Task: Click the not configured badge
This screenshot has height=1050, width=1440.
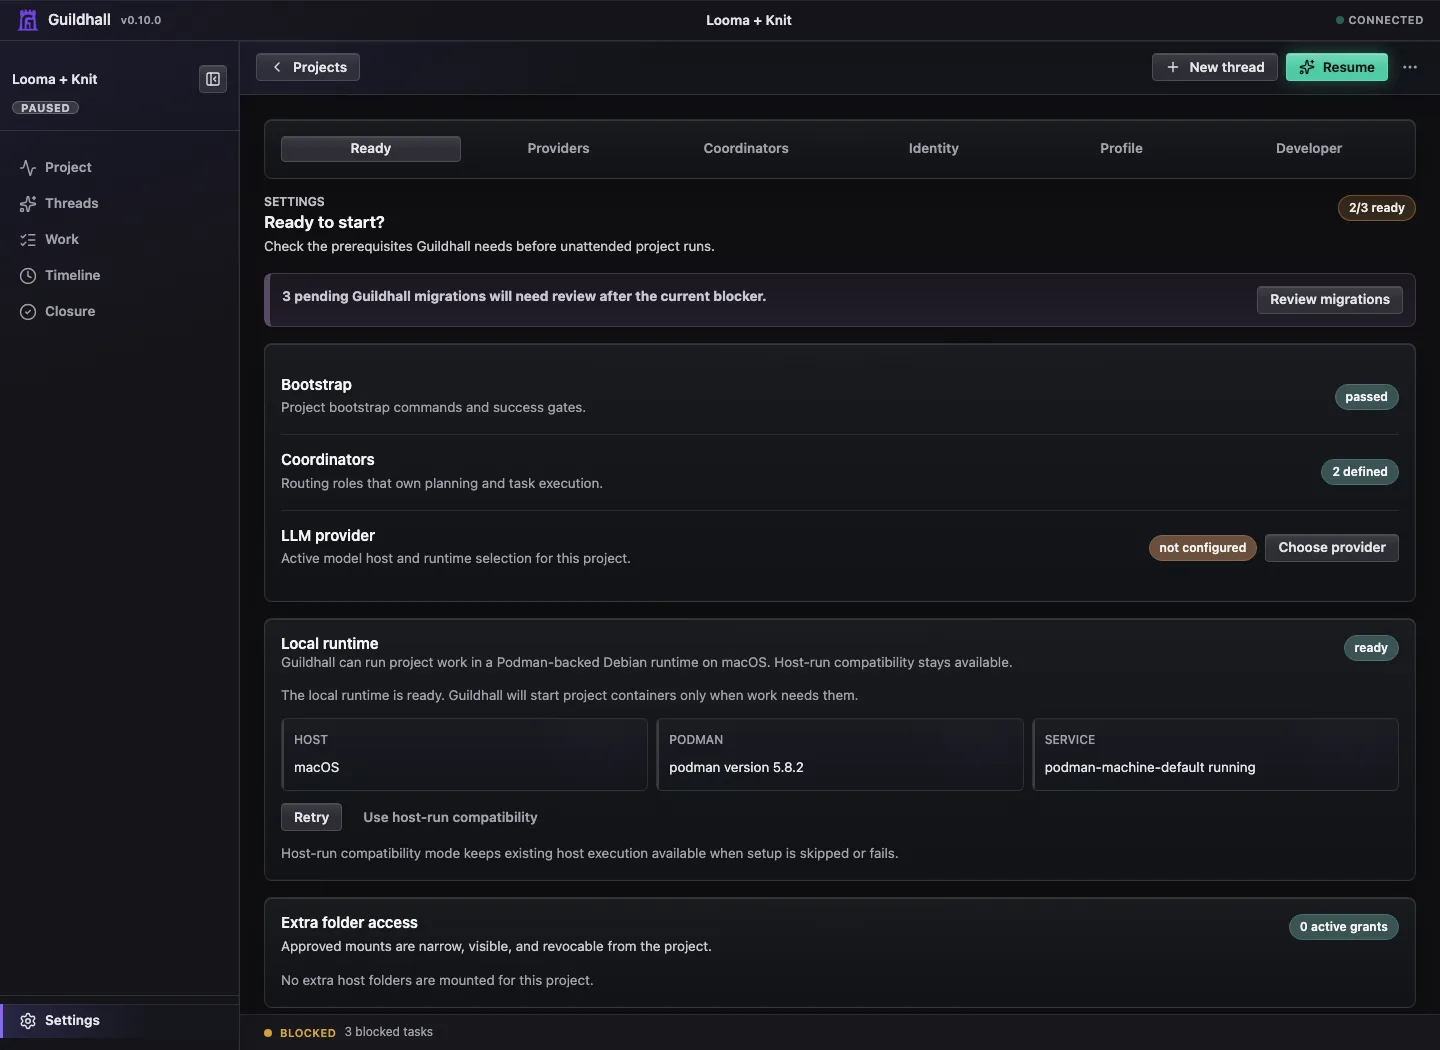Action: pyautogui.click(x=1203, y=548)
